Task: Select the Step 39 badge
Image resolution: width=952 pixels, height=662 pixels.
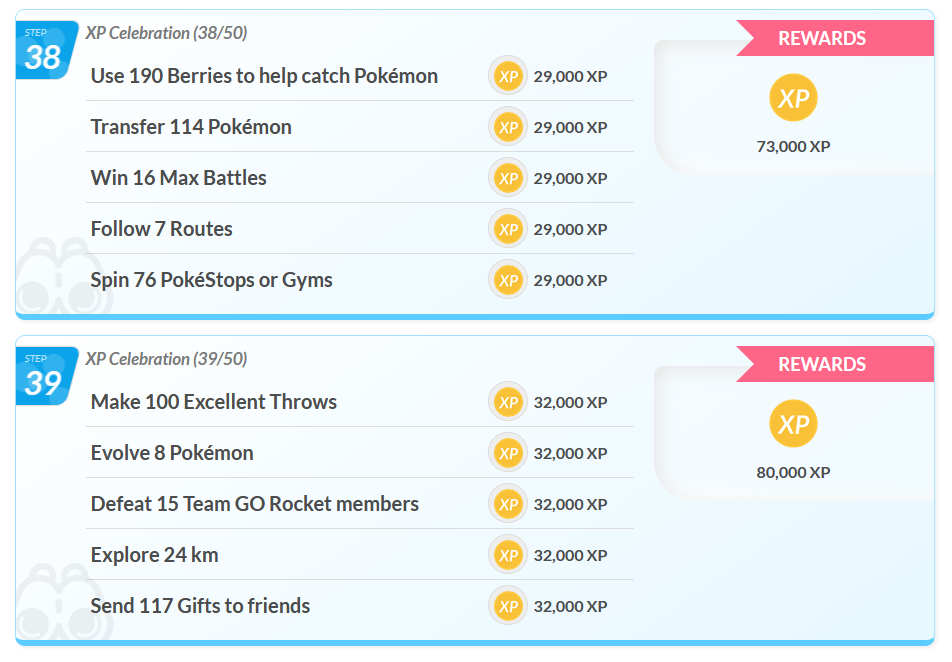Action: coord(43,377)
